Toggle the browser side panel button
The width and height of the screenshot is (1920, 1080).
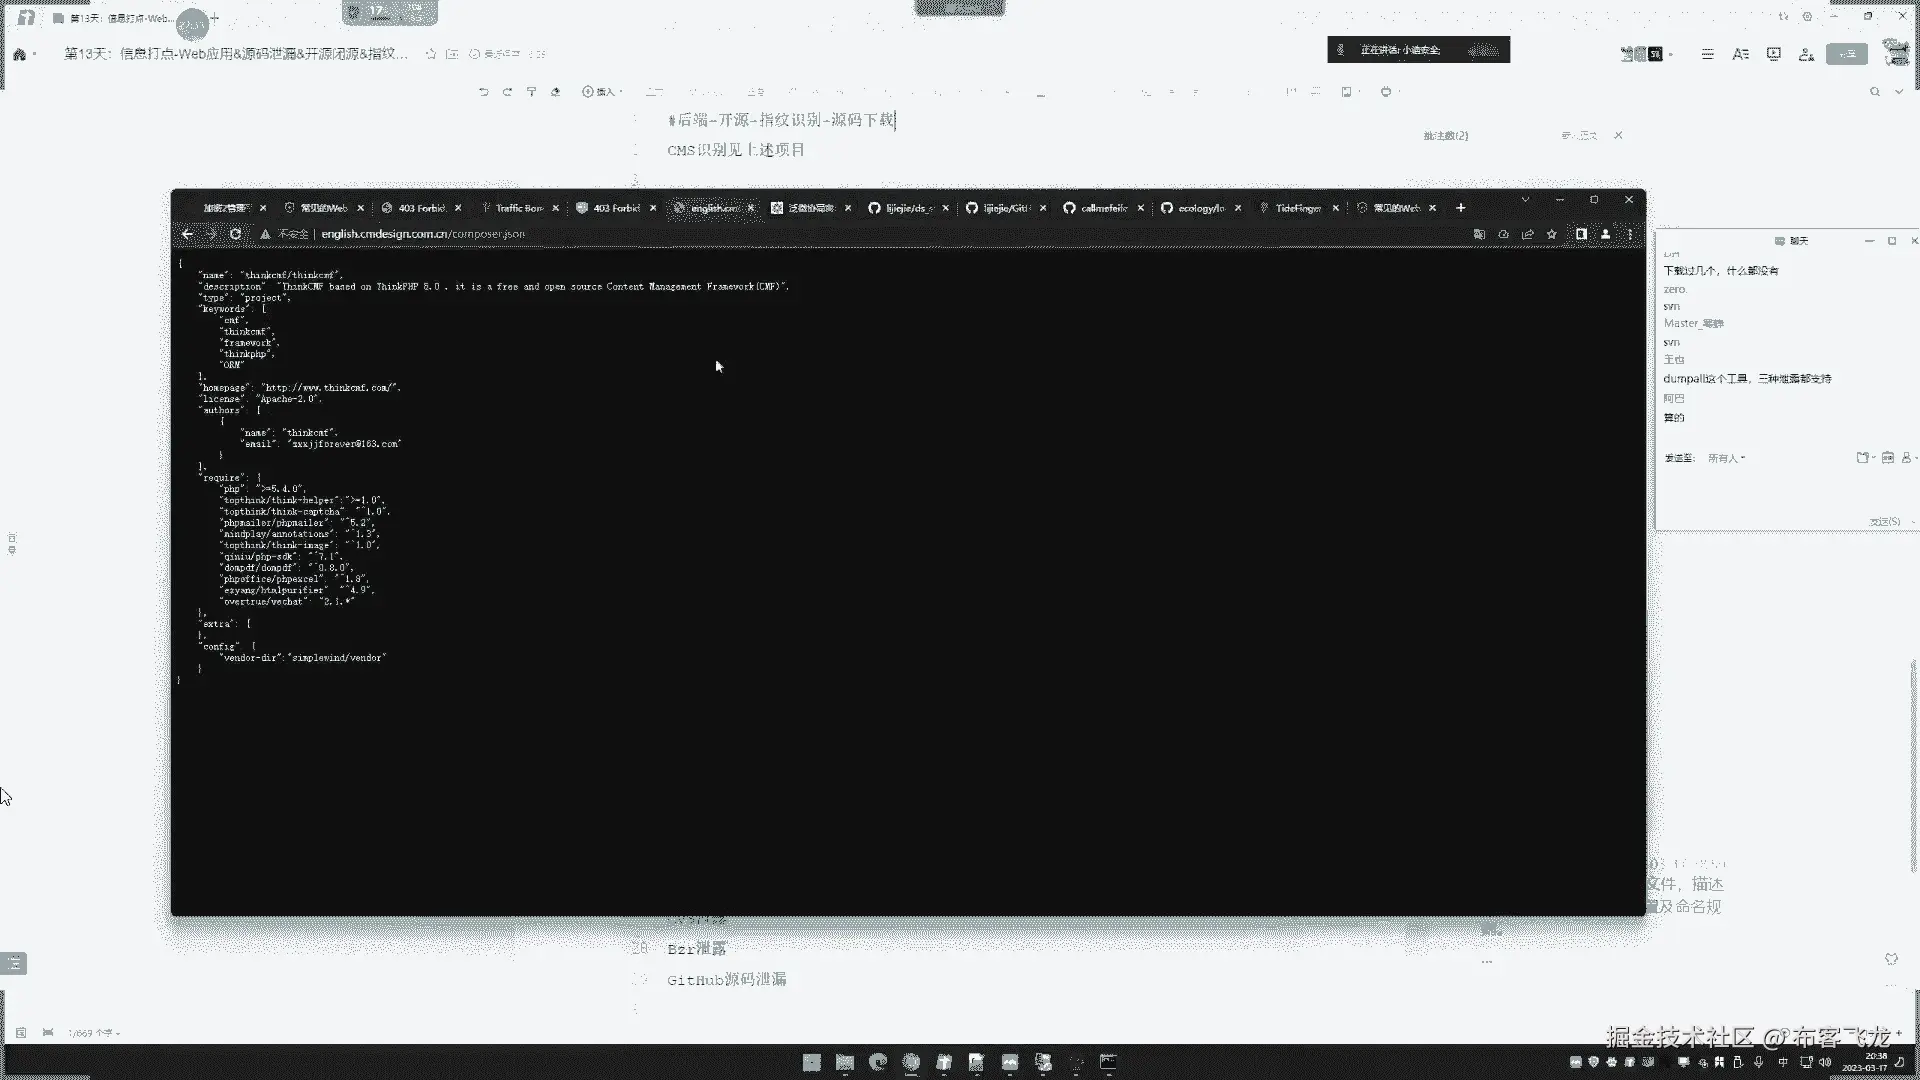pos(1581,234)
